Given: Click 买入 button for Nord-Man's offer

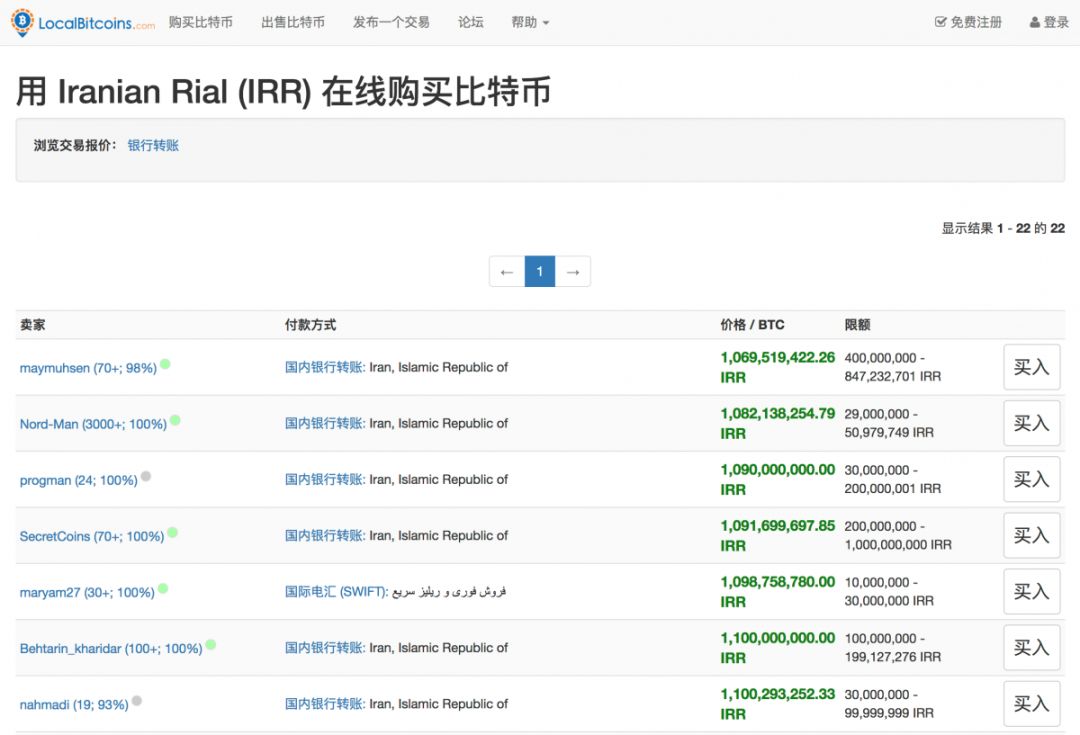Looking at the screenshot, I should [x=1031, y=423].
